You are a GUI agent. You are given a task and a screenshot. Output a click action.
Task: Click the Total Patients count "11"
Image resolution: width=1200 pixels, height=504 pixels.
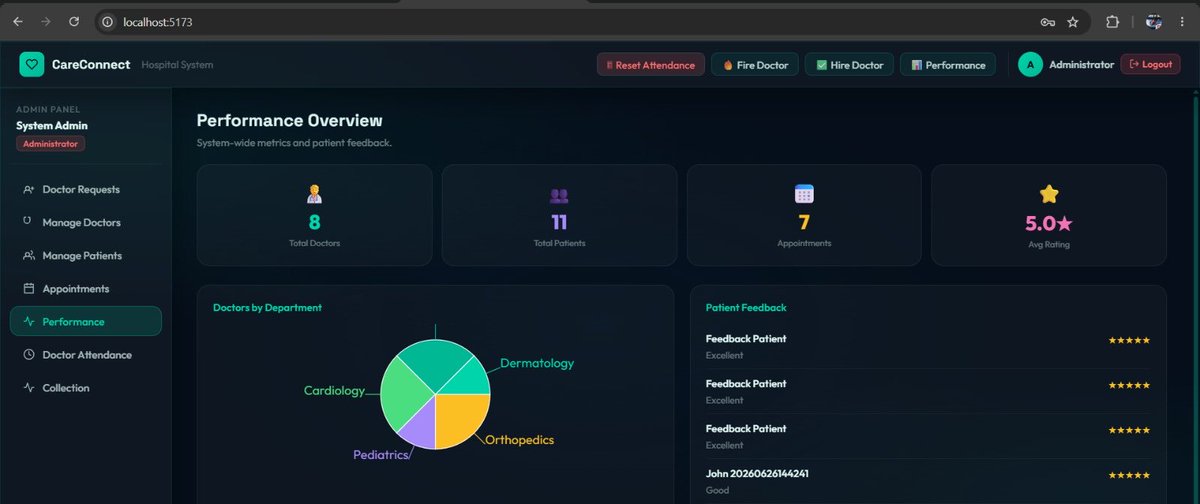(559, 223)
